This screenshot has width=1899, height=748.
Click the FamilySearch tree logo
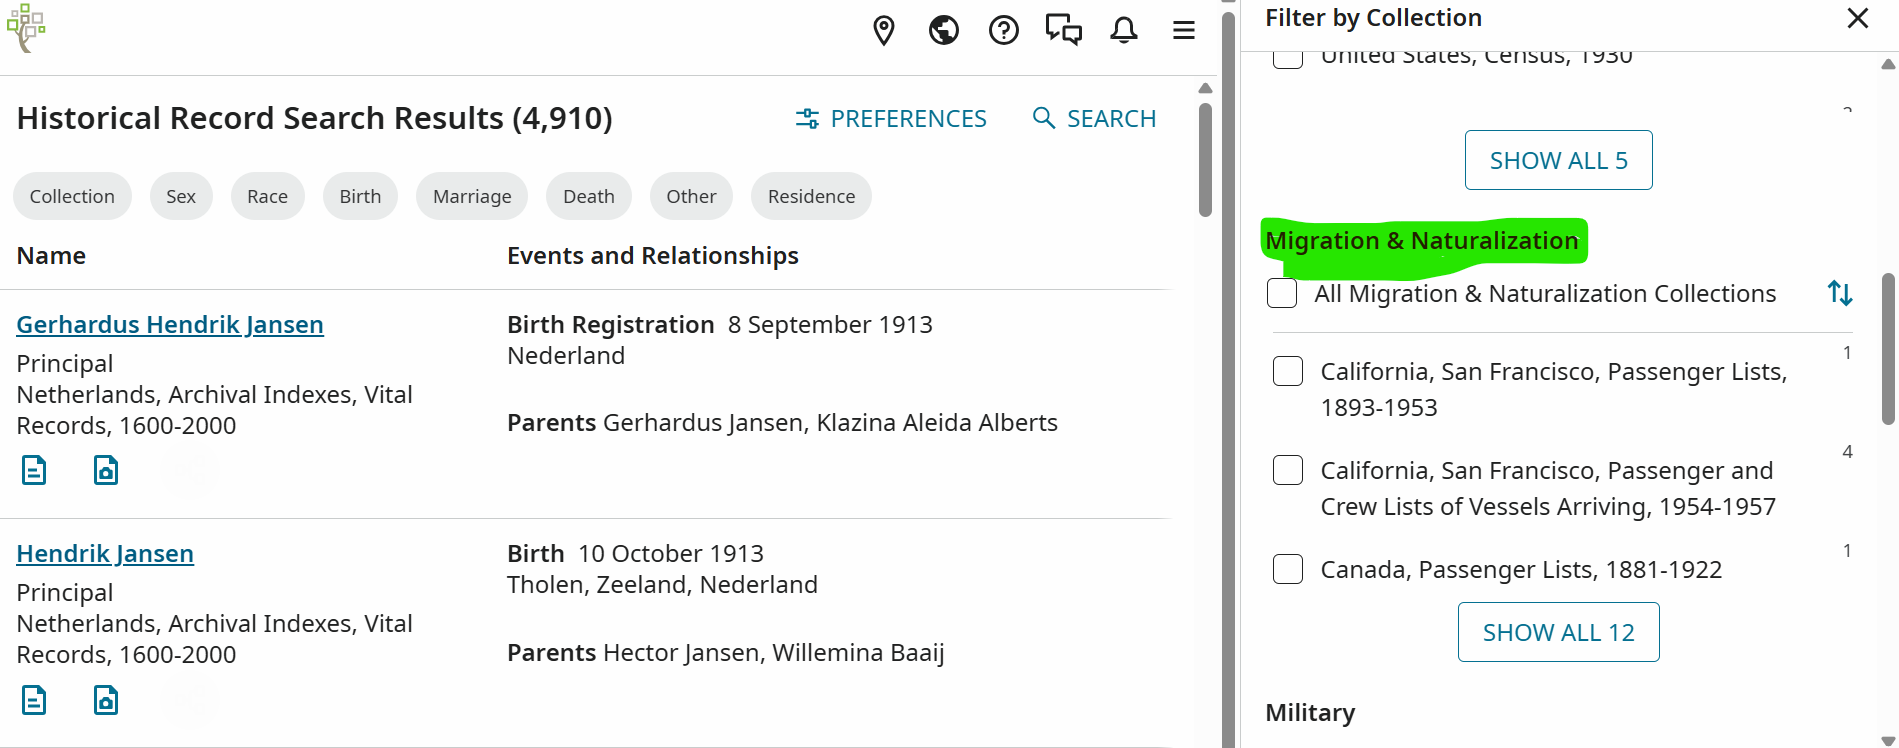26,28
